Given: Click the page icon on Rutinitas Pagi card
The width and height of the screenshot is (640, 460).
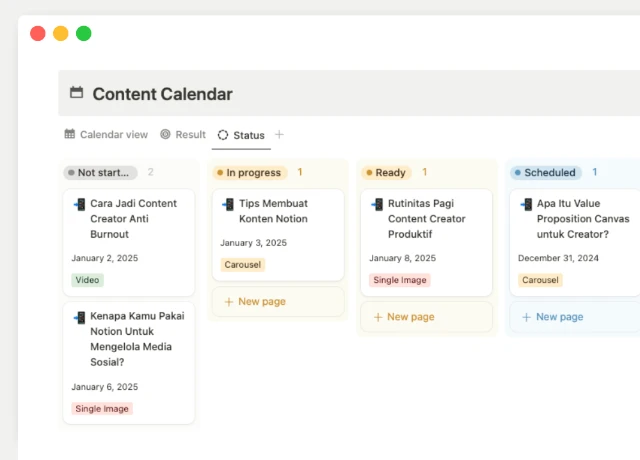Looking at the screenshot, I should click(x=377, y=204).
